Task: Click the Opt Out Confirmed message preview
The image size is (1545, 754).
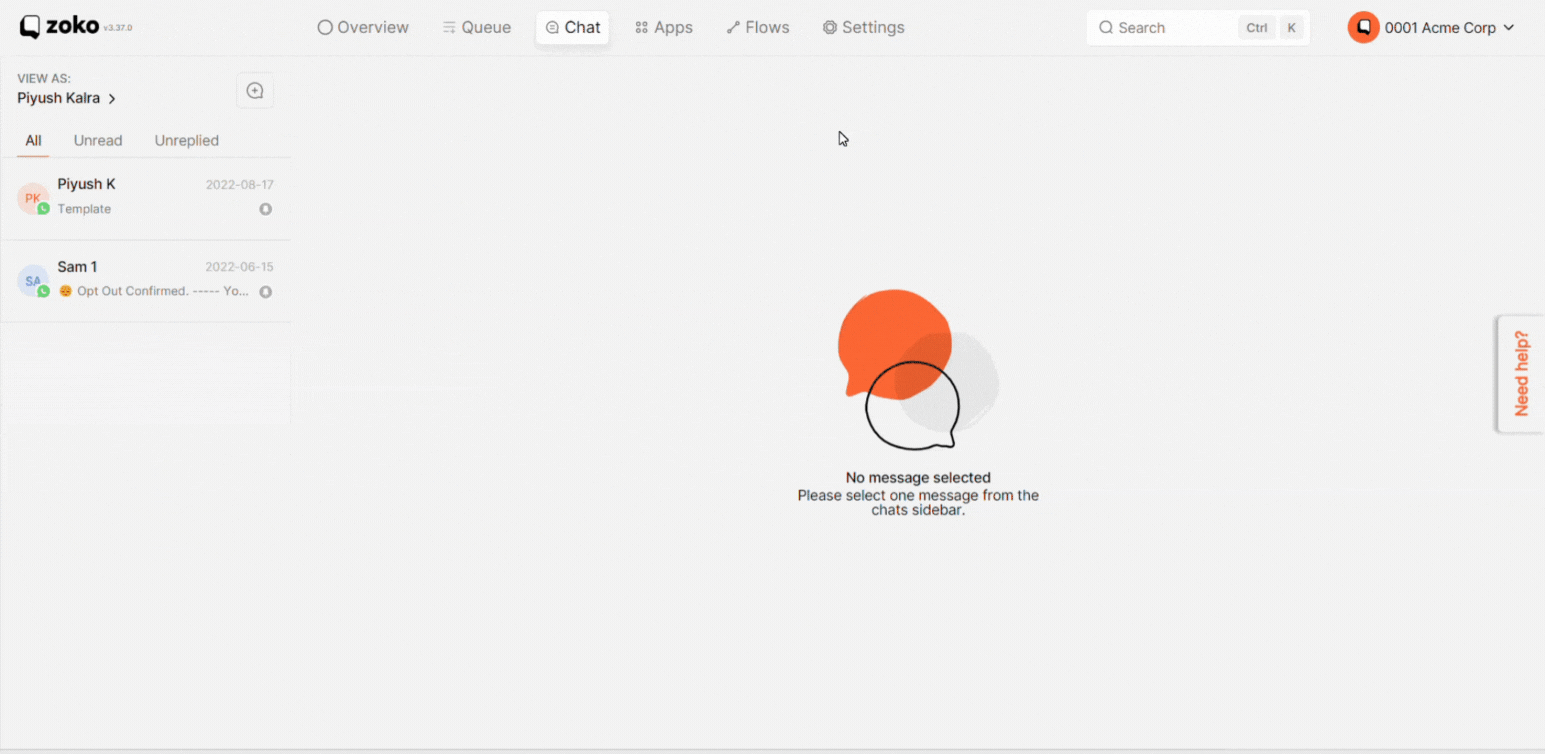Action: tap(154, 291)
